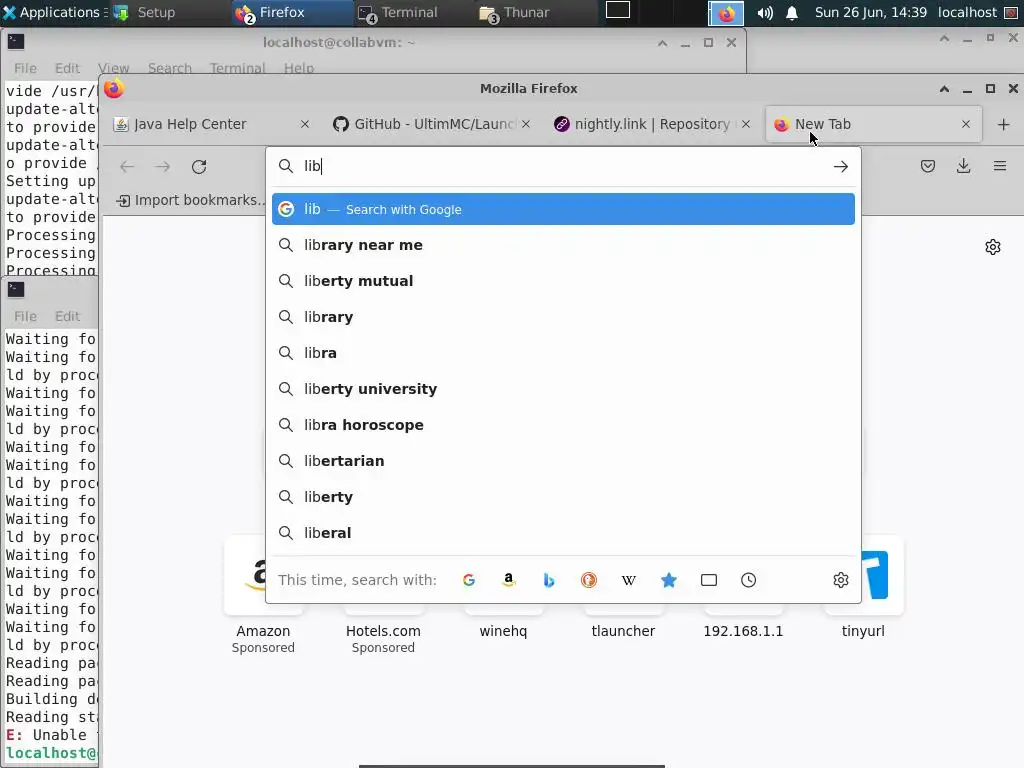Search with Amazon one-off icon
The height and width of the screenshot is (768, 1024).
click(509, 580)
